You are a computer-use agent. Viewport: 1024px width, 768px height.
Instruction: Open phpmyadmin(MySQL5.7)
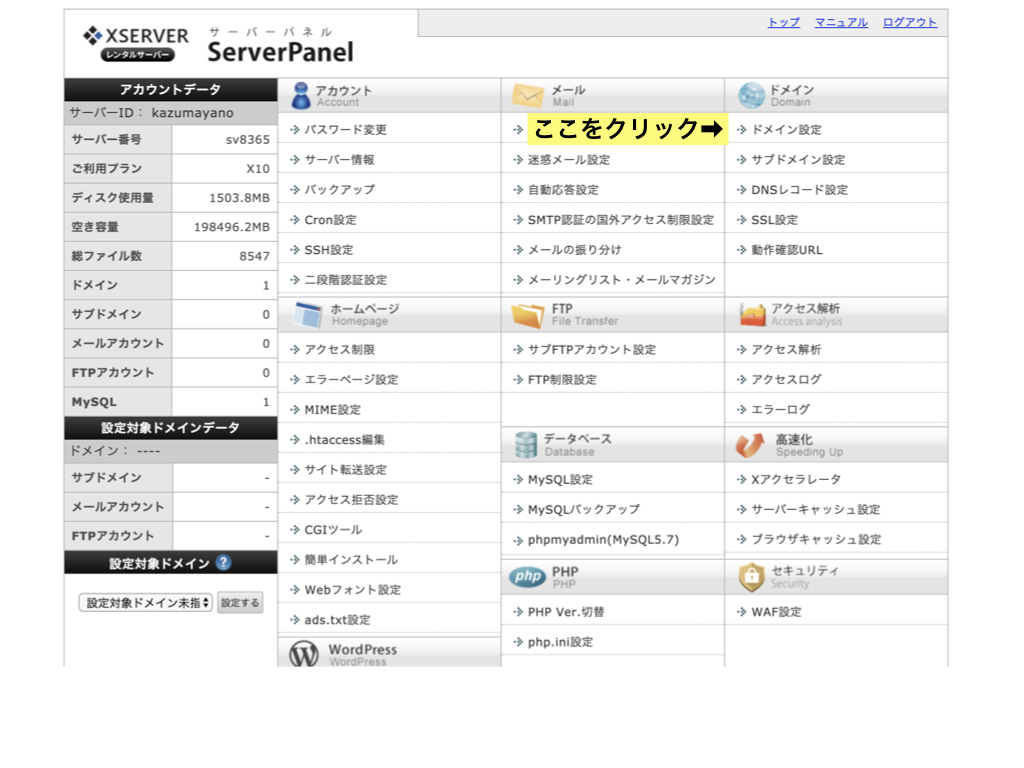coord(603,540)
